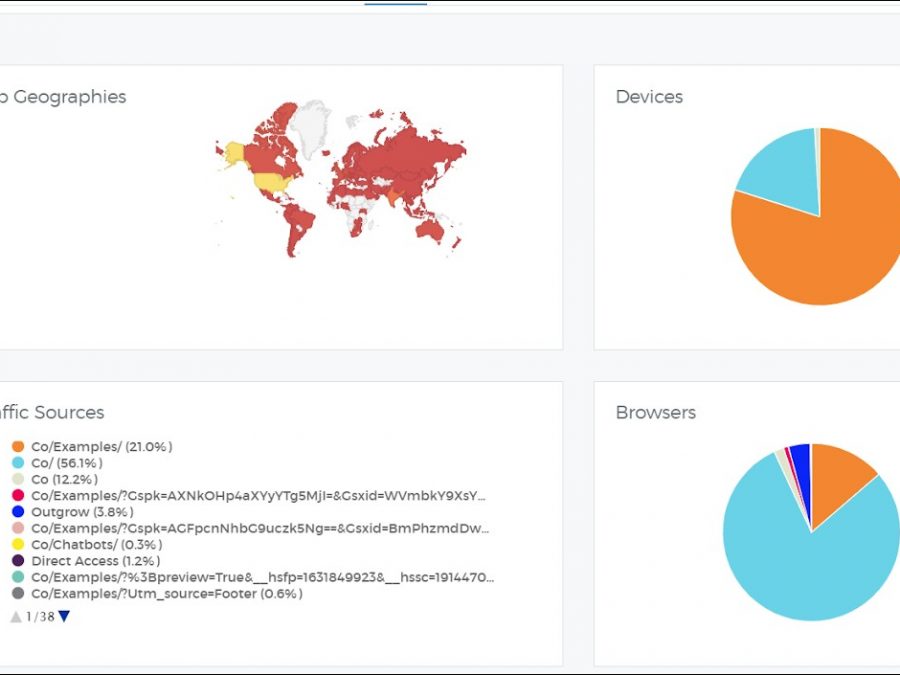
Task: Toggle the Co/Examples/ (21.0%) legend entry
Action: coord(101,447)
